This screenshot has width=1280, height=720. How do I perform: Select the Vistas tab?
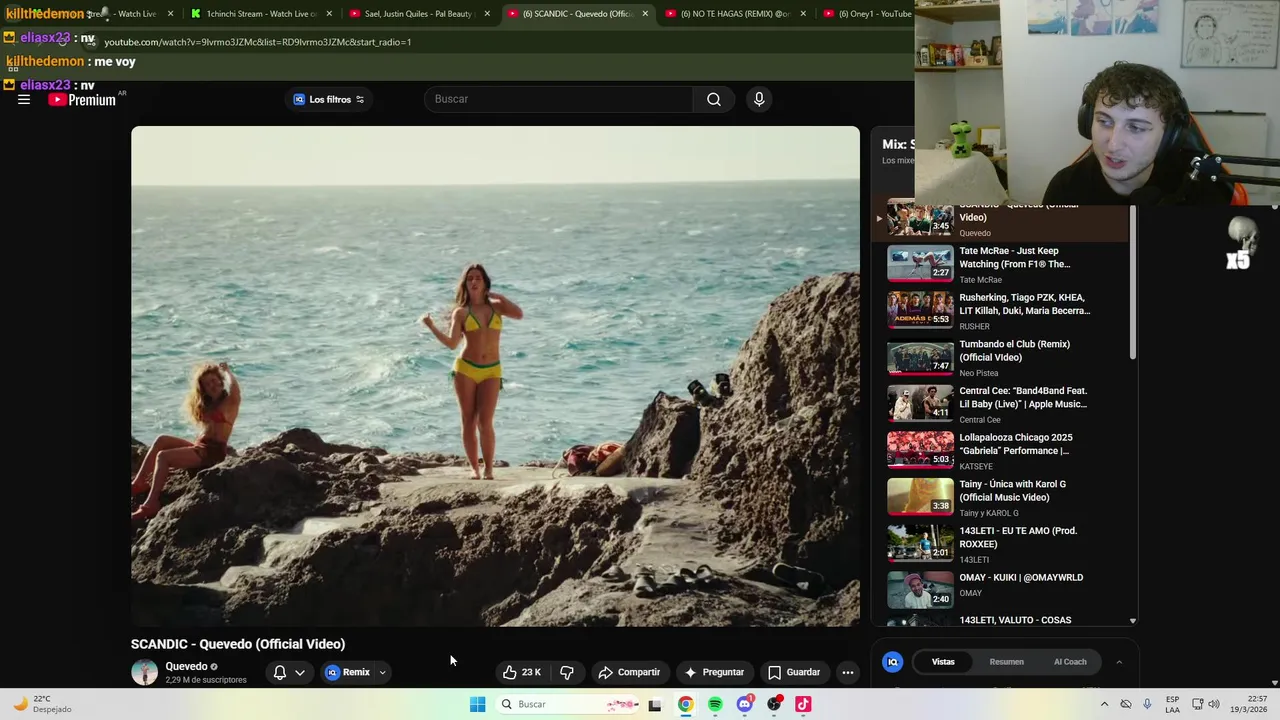943,661
